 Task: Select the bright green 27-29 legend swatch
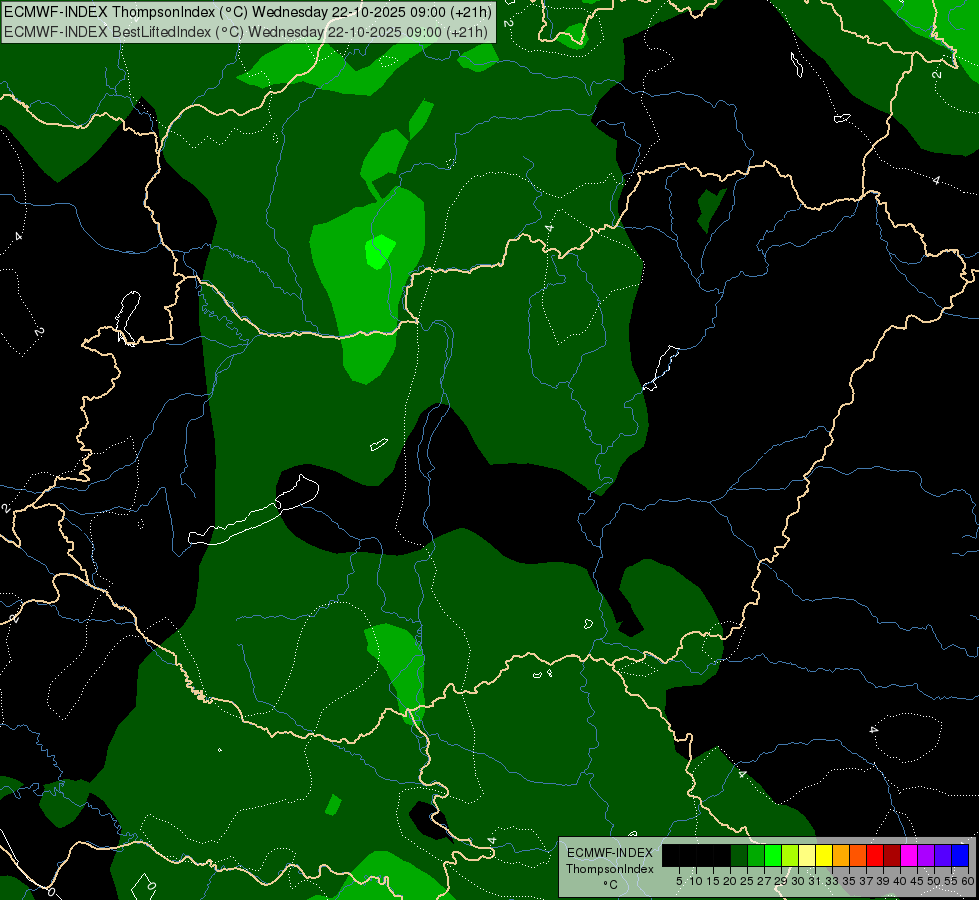point(773,855)
